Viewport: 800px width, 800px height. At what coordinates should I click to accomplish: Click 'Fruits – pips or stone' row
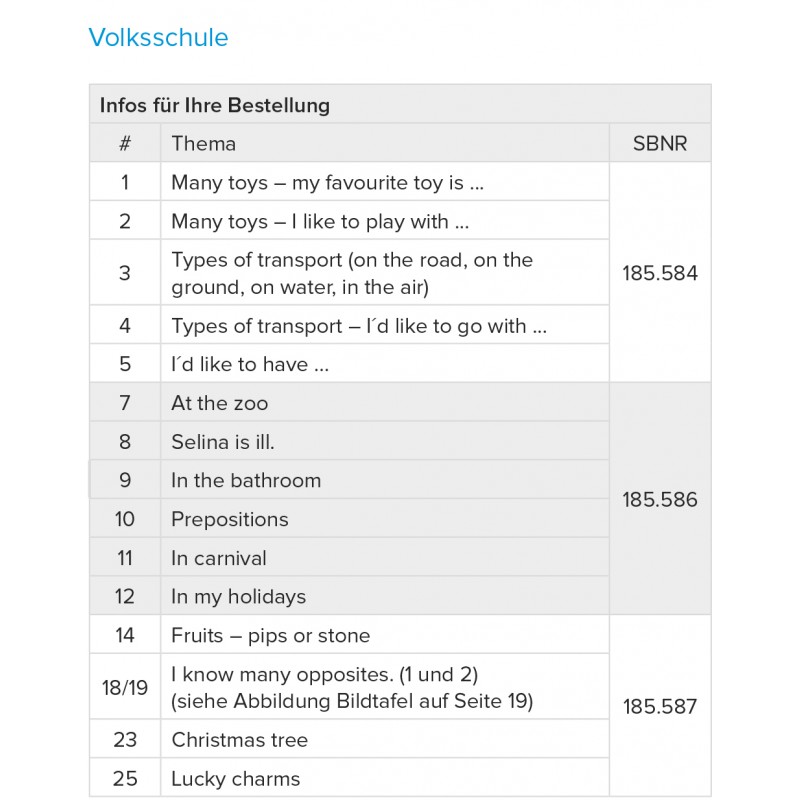pyautogui.click(x=270, y=636)
